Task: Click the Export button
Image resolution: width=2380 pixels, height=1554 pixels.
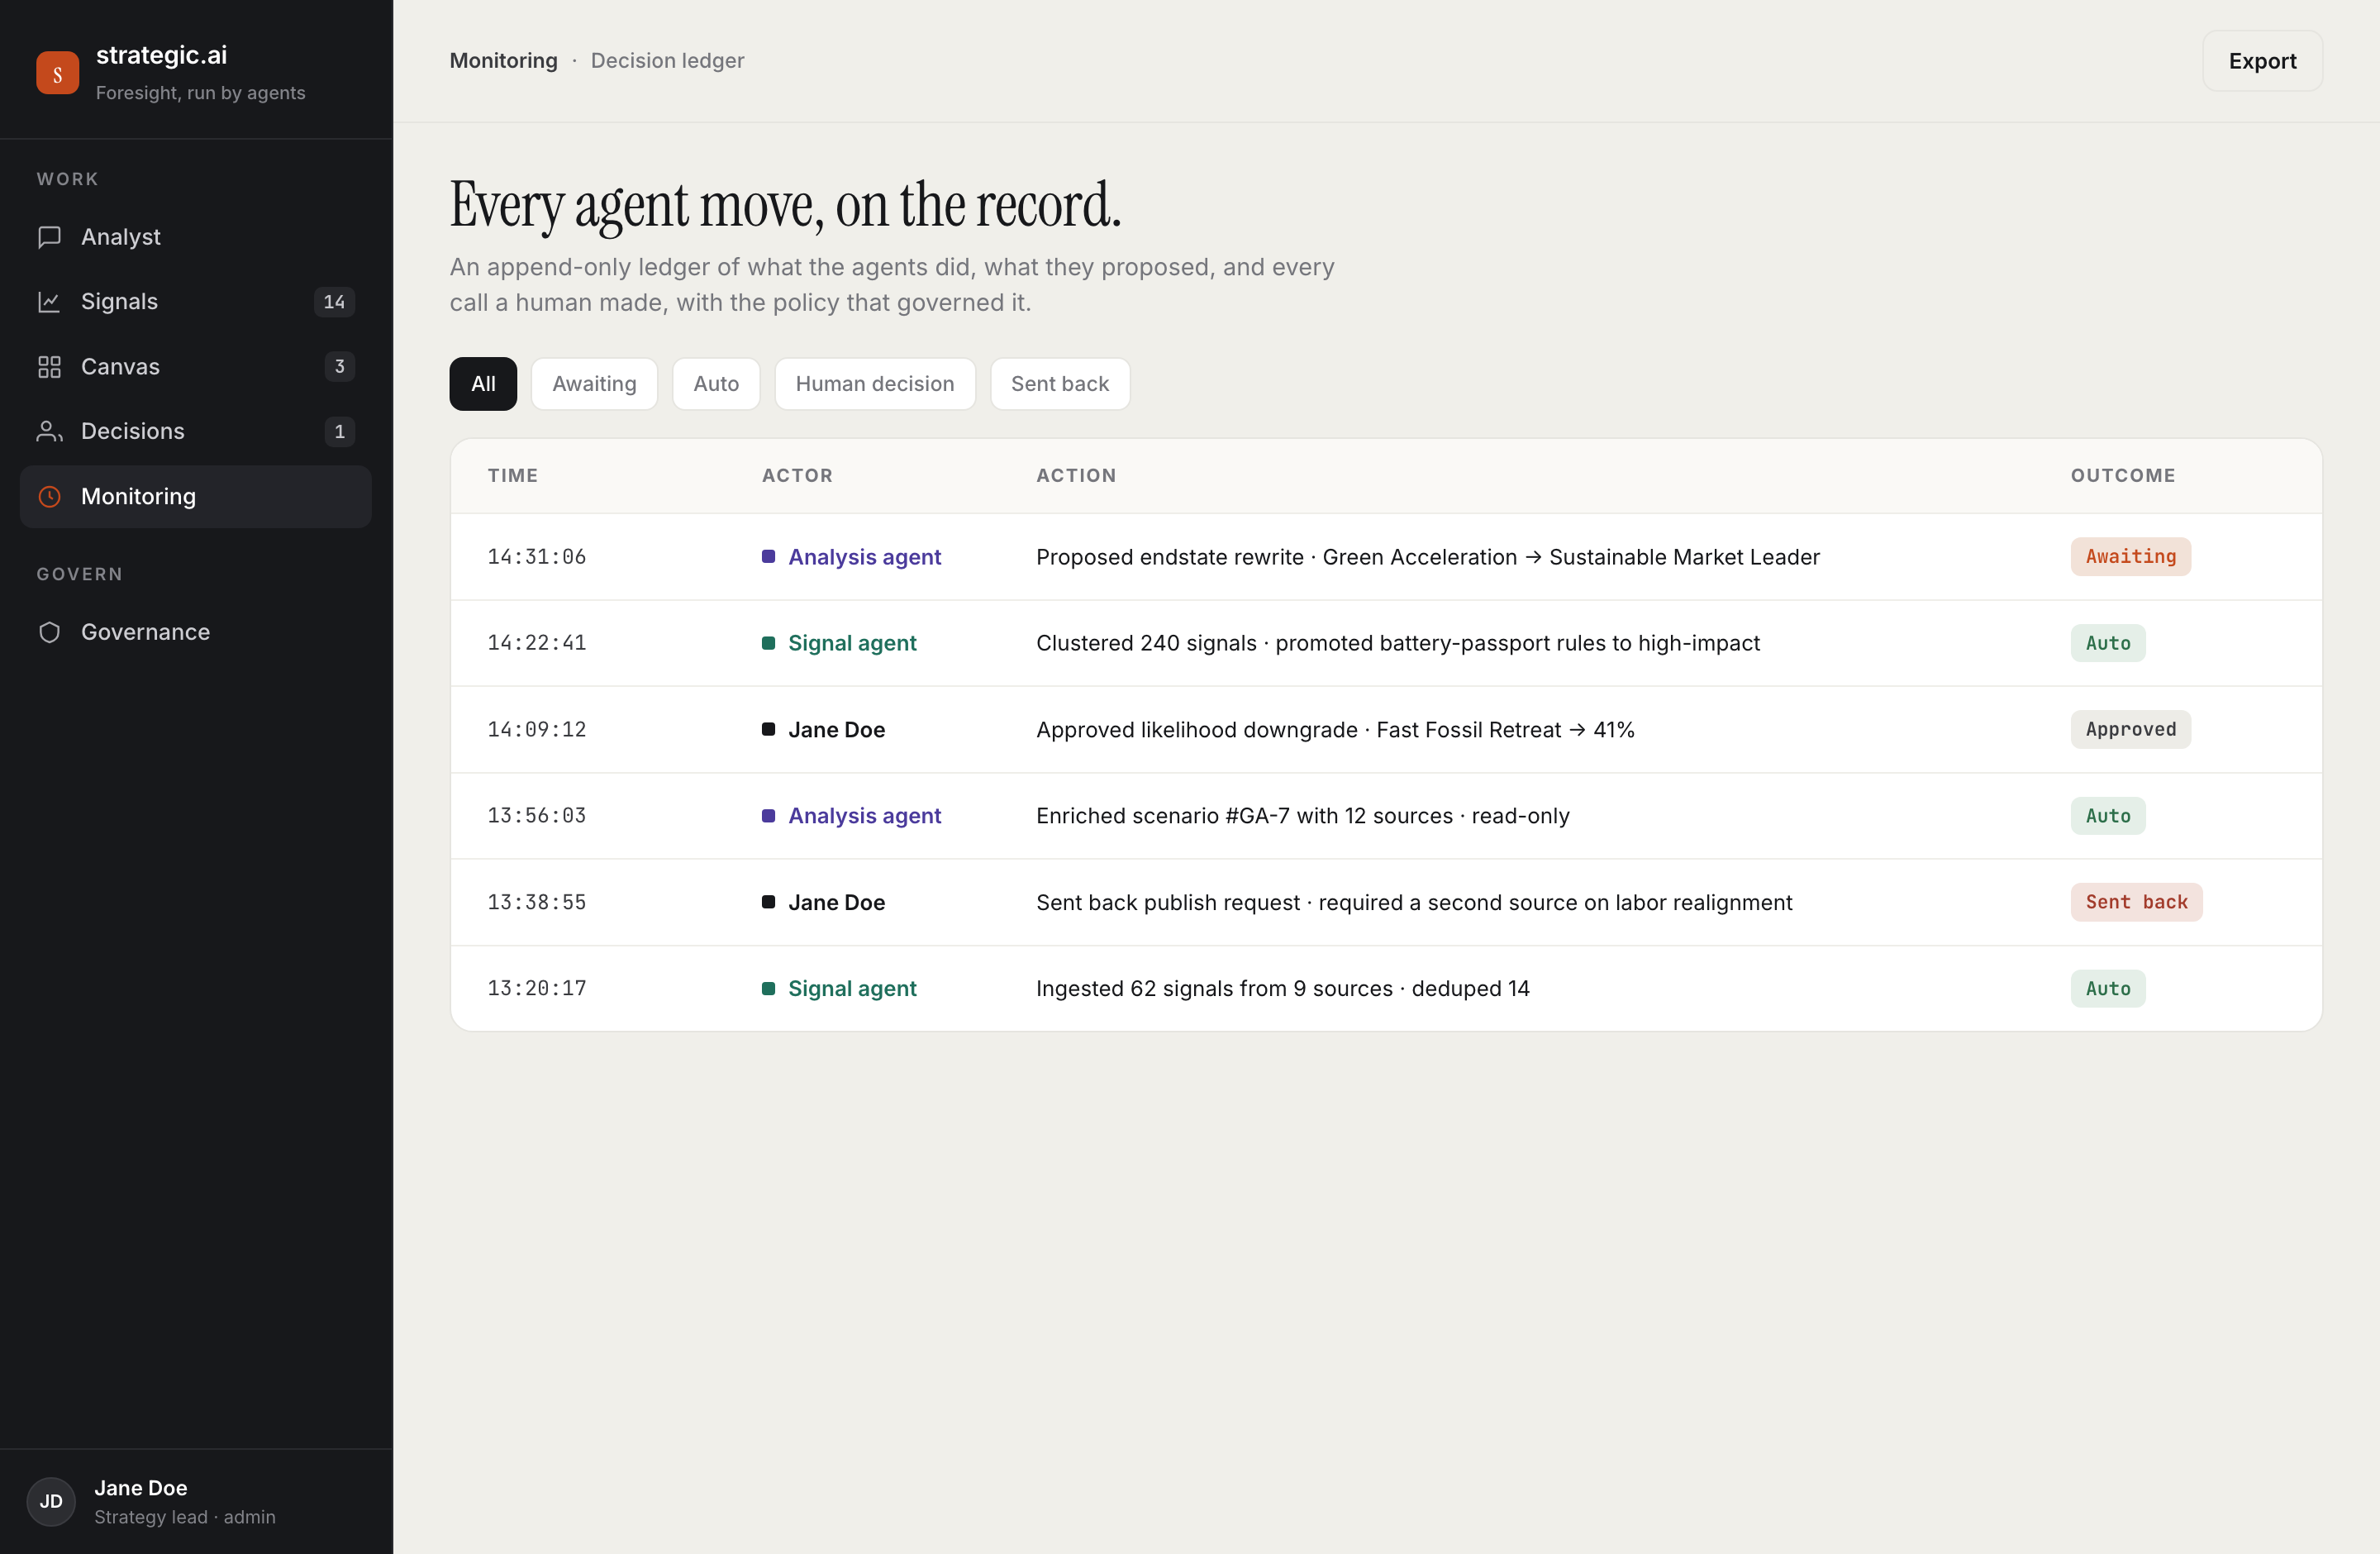Action: [x=2262, y=61]
